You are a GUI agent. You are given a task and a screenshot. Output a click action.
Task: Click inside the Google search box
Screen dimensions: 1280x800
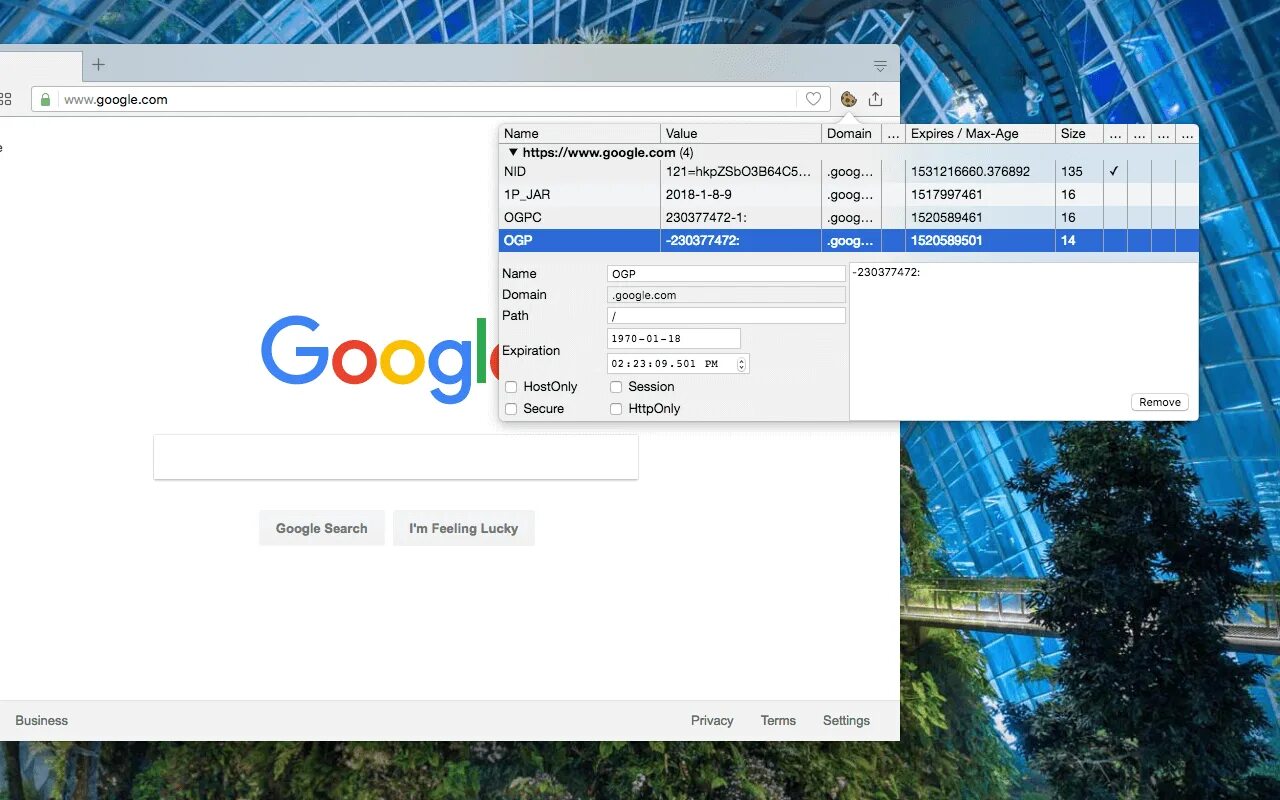396,457
